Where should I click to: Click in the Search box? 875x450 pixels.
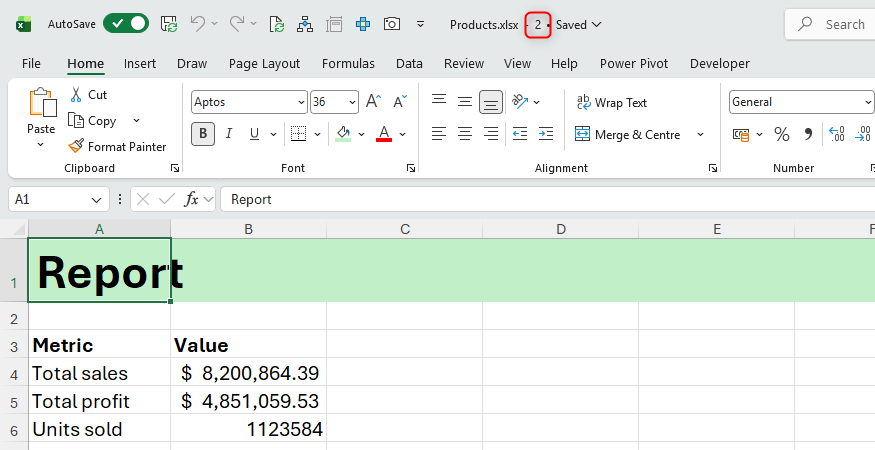830,24
